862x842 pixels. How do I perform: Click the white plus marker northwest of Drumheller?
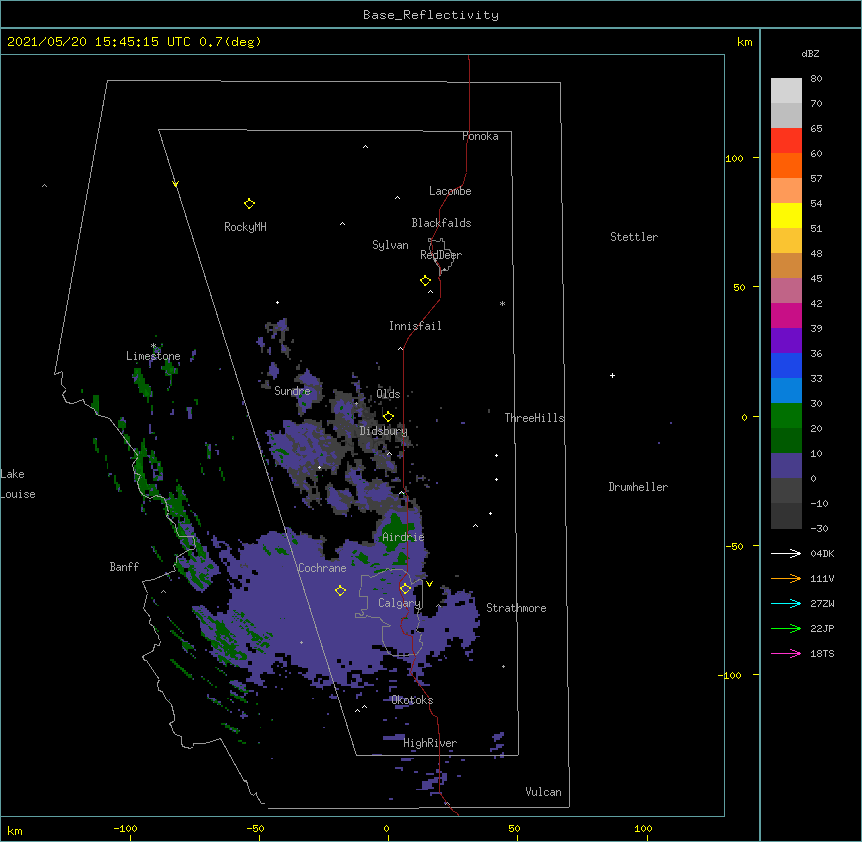612,375
